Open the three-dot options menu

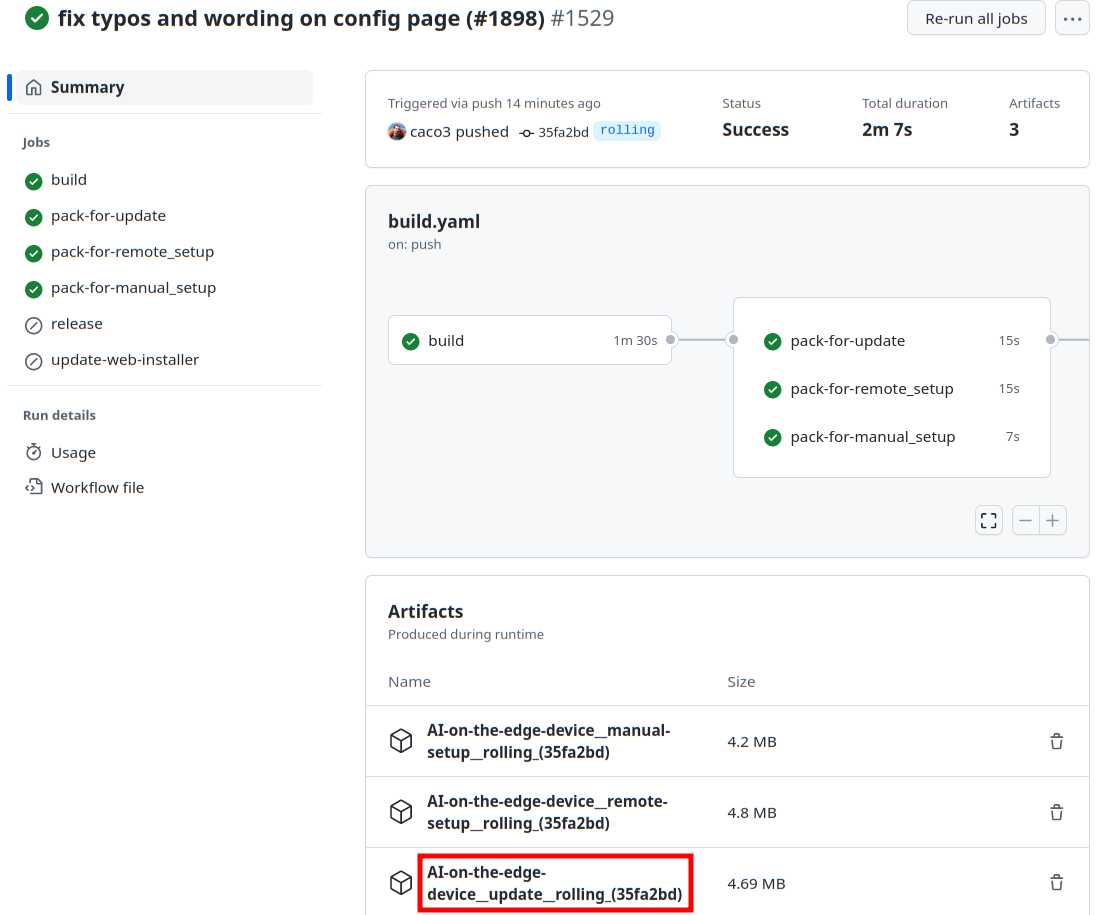[x=1072, y=19]
